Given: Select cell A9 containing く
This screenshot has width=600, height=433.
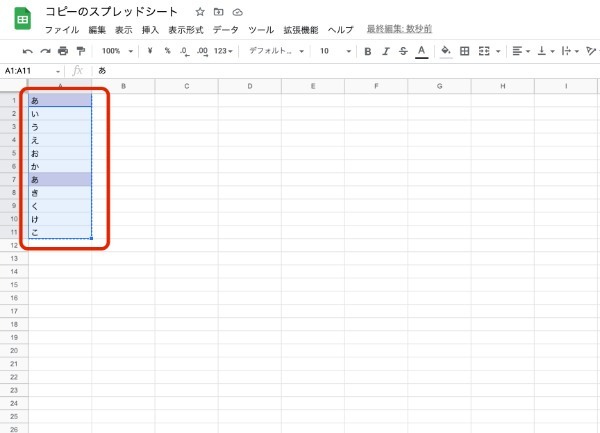Looking at the screenshot, I should [x=60, y=206].
